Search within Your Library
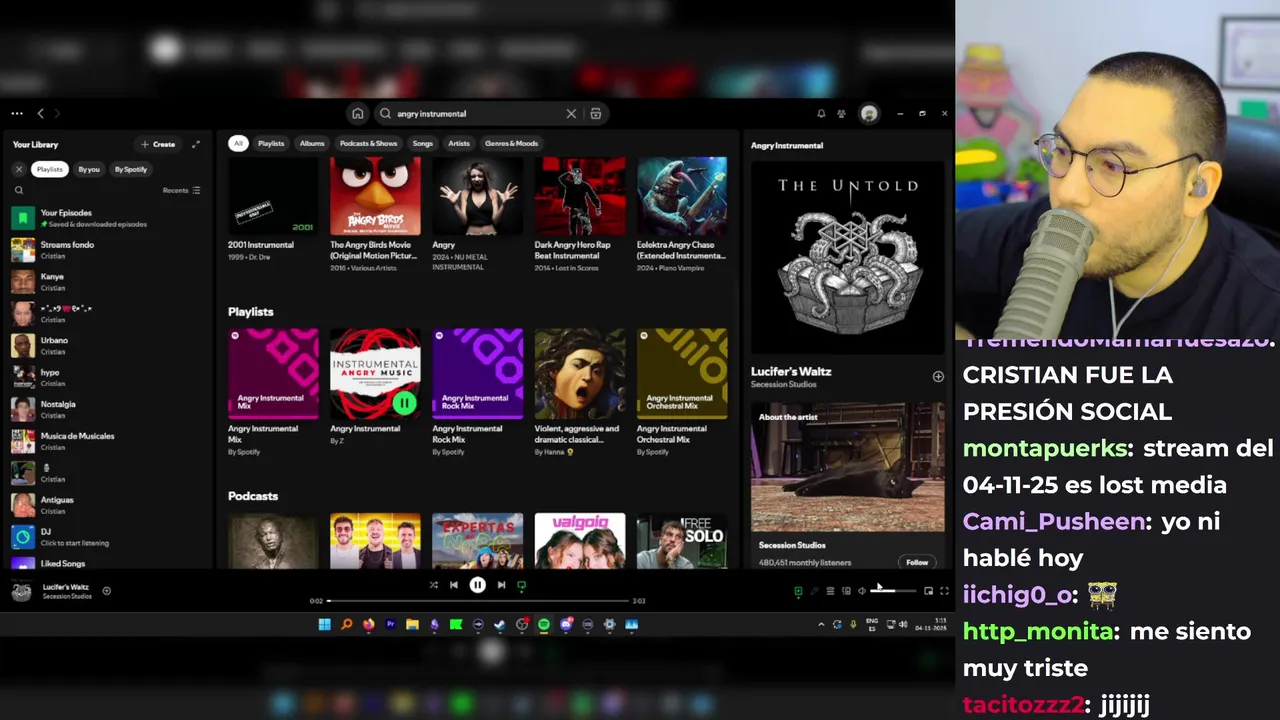 point(18,190)
